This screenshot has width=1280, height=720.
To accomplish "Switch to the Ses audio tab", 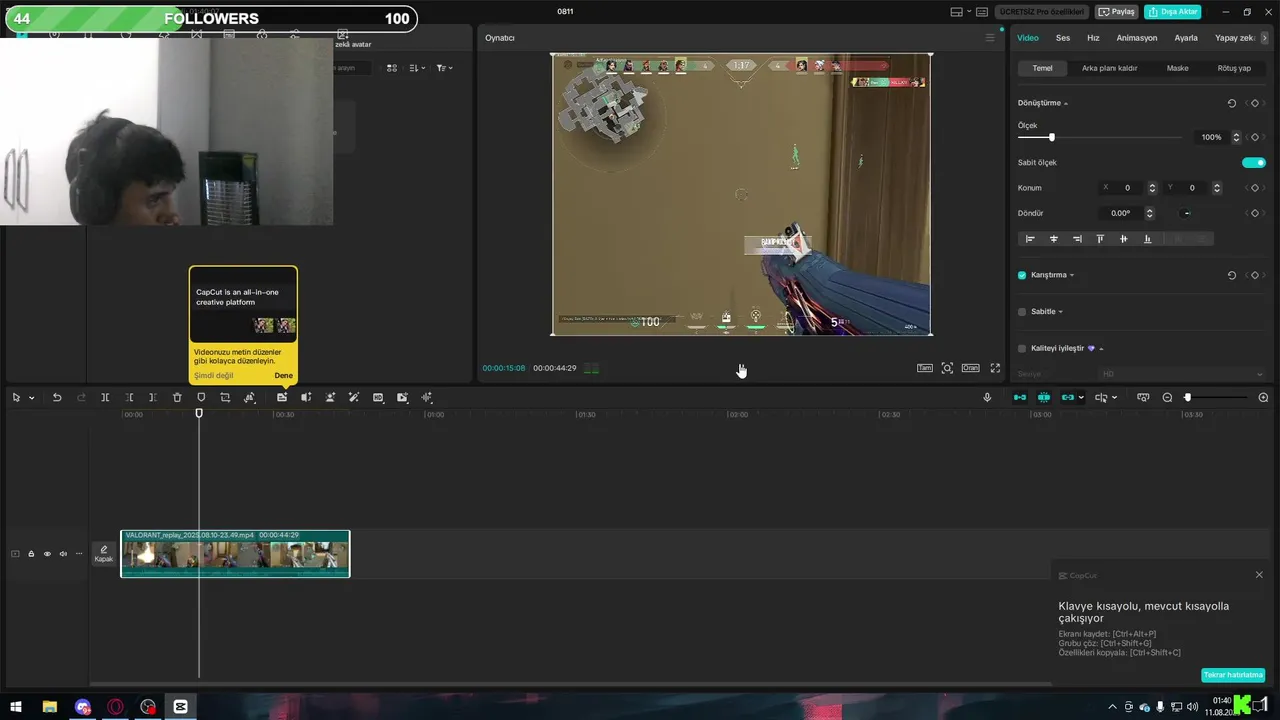I will click(1063, 38).
